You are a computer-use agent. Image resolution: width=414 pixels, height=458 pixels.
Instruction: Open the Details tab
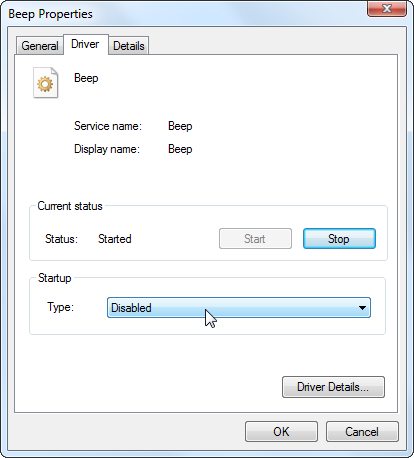(129, 46)
